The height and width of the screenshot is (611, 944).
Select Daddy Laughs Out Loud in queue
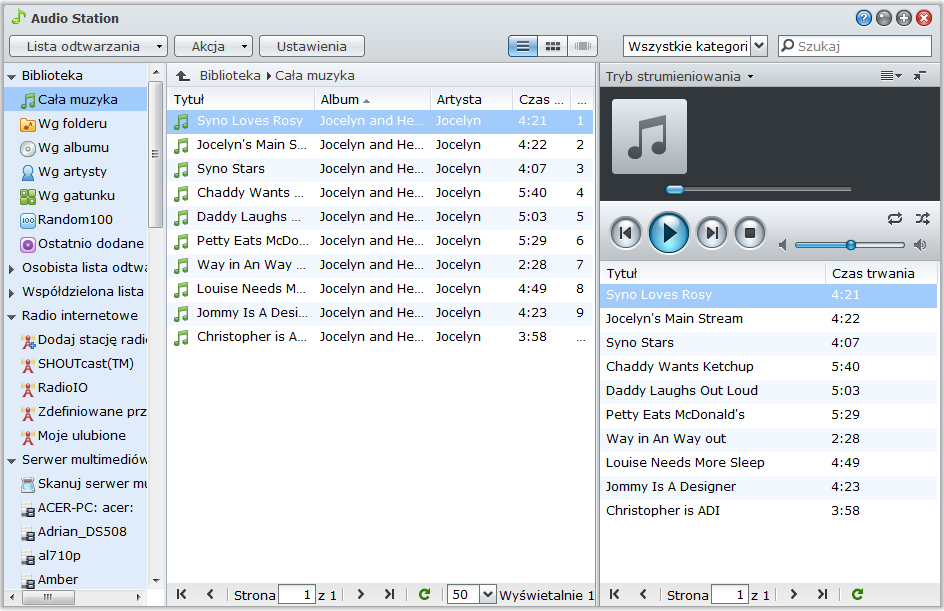click(769, 391)
